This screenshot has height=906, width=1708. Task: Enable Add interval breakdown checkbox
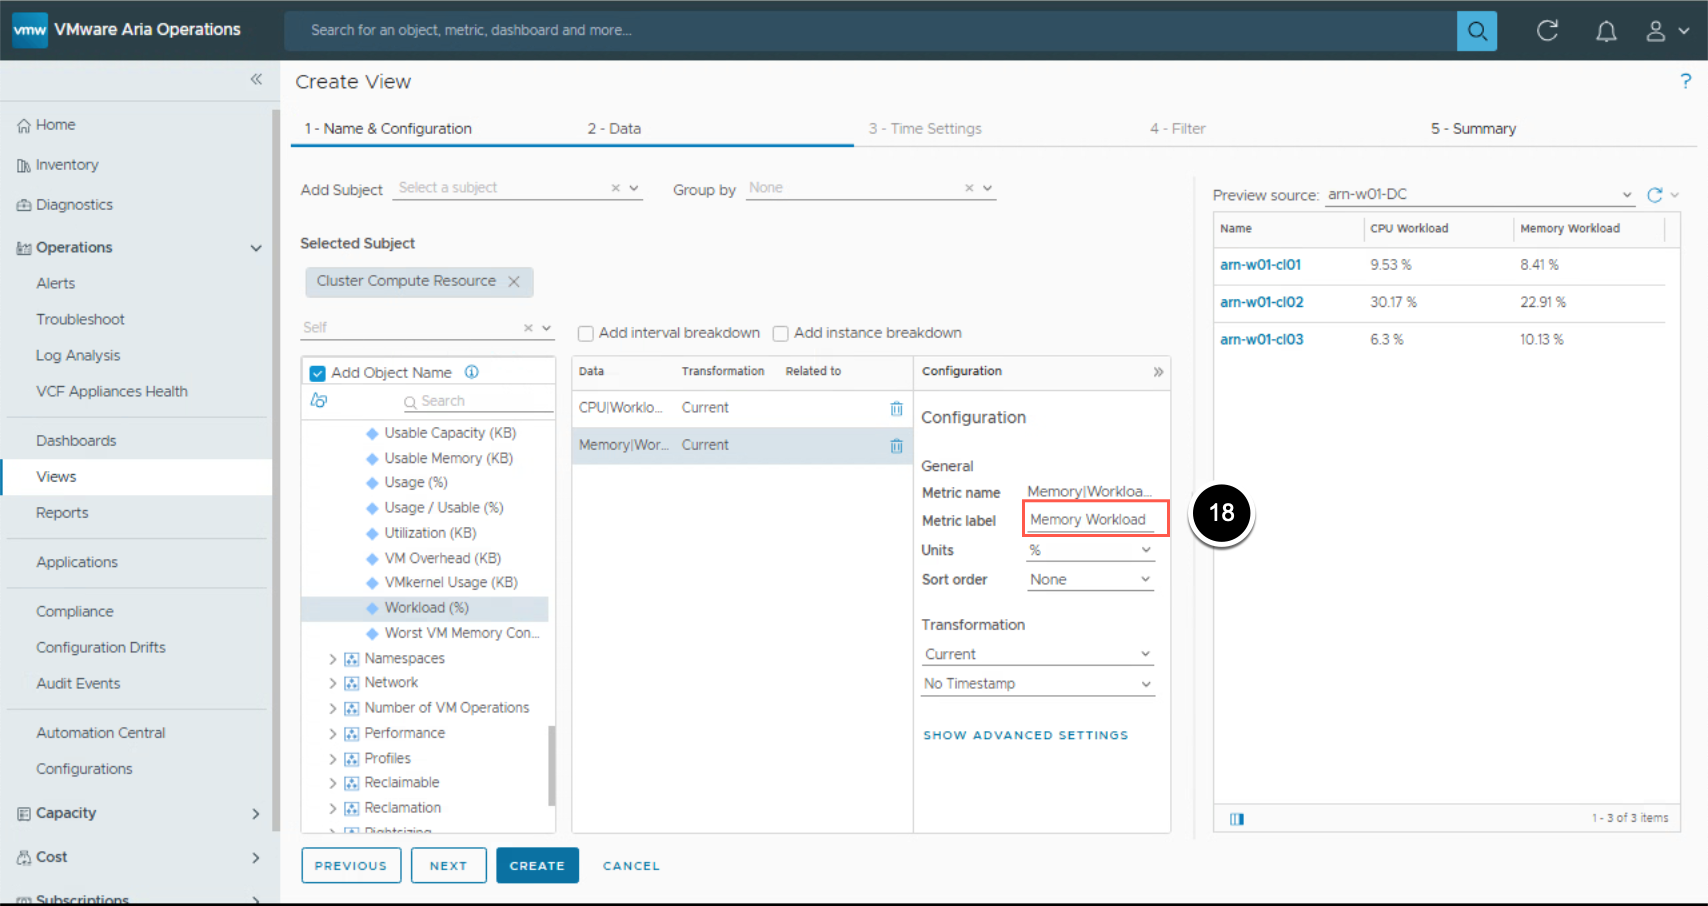click(586, 334)
